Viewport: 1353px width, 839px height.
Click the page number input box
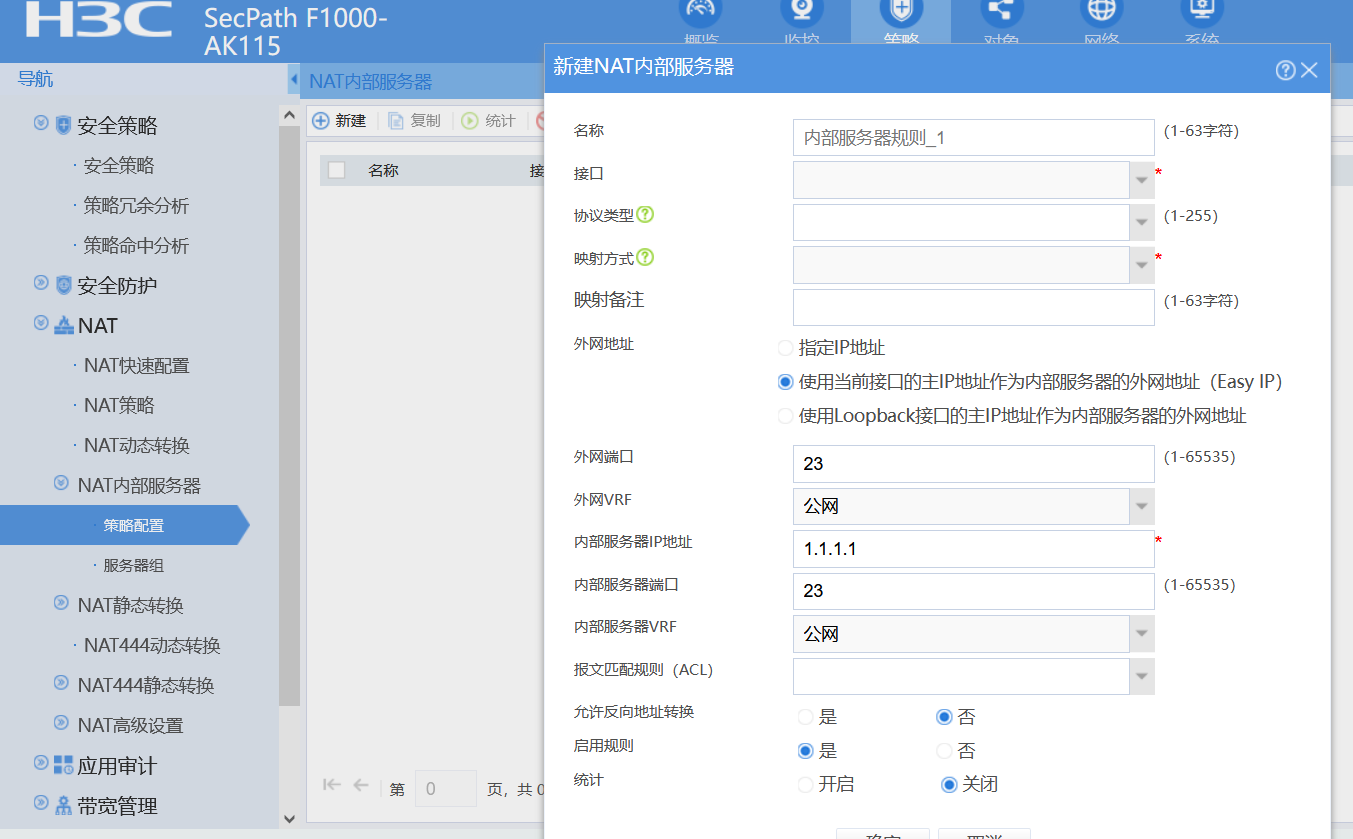coord(446,789)
